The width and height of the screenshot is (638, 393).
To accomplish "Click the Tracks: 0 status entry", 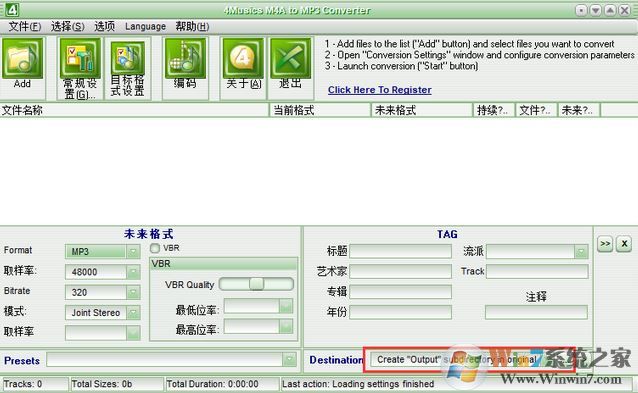I will coord(35,384).
